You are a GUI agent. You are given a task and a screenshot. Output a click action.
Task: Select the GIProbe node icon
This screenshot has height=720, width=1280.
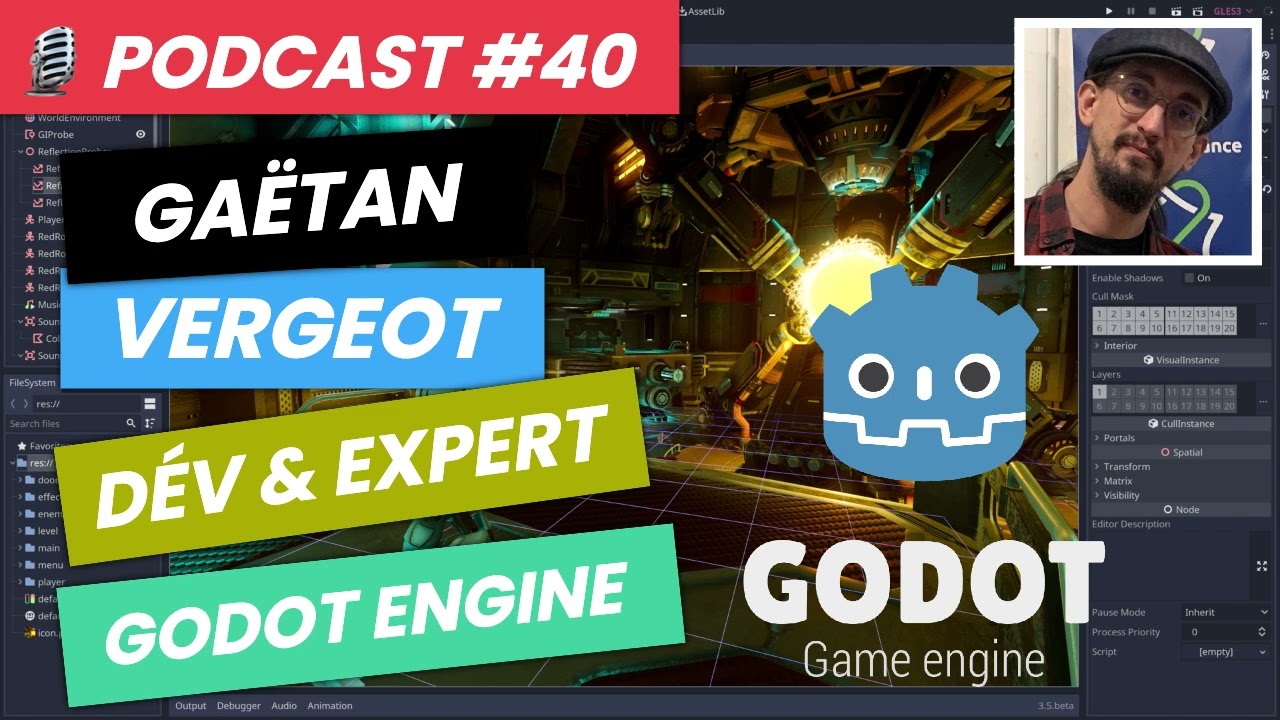click(x=29, y=134)
